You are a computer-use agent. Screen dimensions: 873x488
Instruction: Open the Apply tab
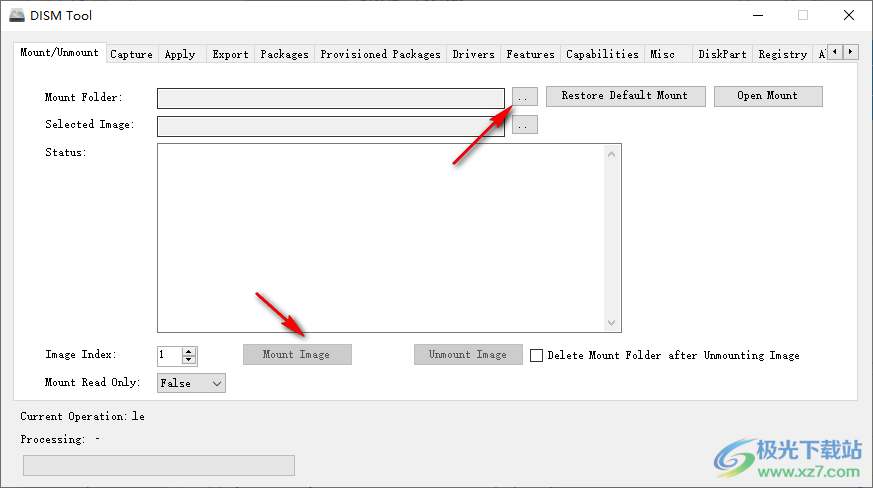click(180, 54)
